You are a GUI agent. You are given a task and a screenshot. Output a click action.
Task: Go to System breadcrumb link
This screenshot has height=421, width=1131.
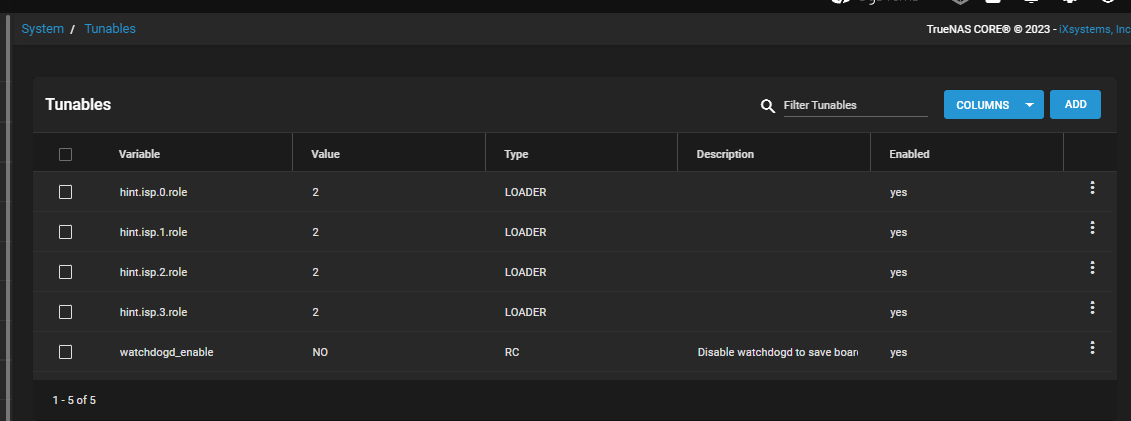(43, 29)
